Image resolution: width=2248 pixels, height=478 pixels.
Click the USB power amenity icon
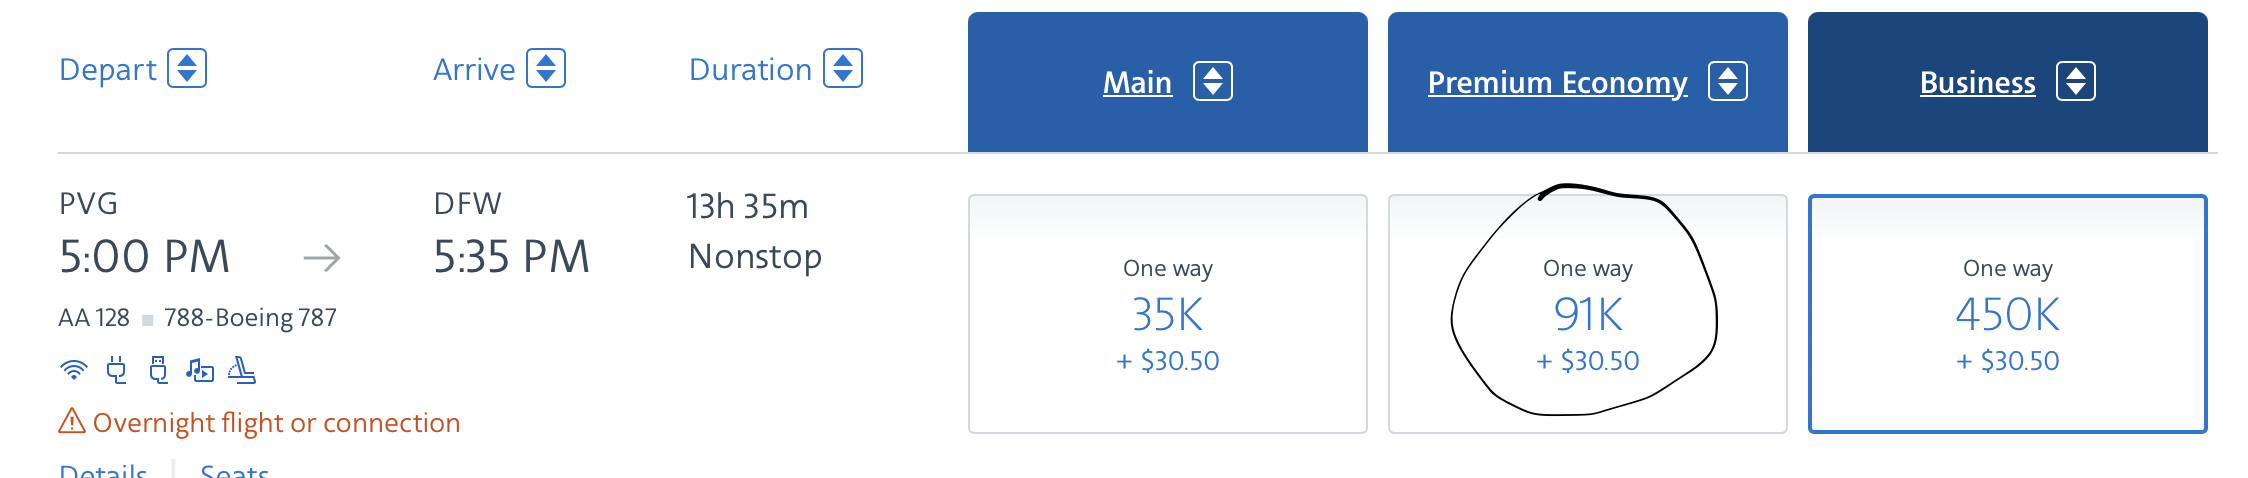click(x=158, y=370)
